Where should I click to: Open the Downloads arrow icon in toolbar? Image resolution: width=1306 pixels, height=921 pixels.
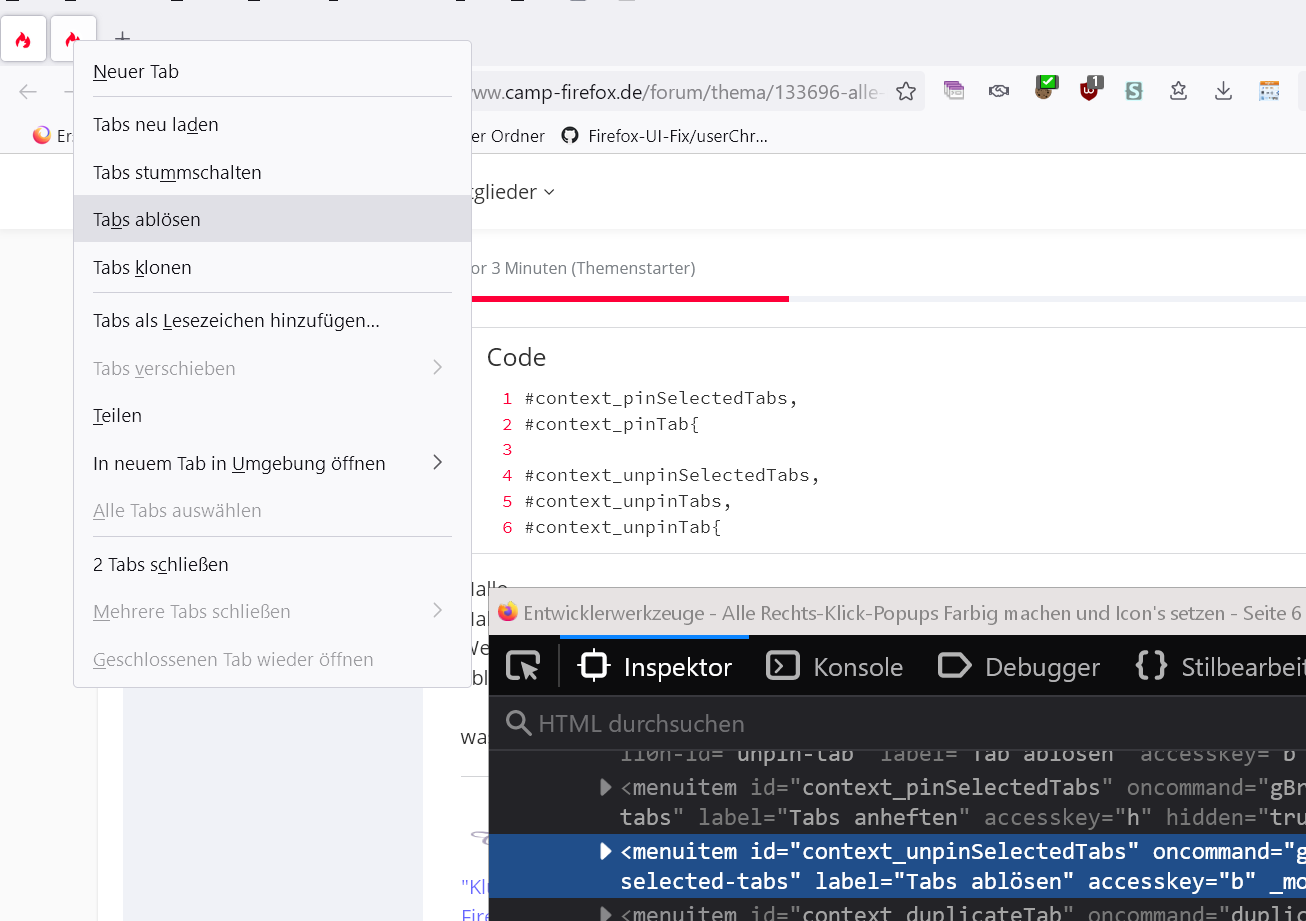coord(1223,92)
